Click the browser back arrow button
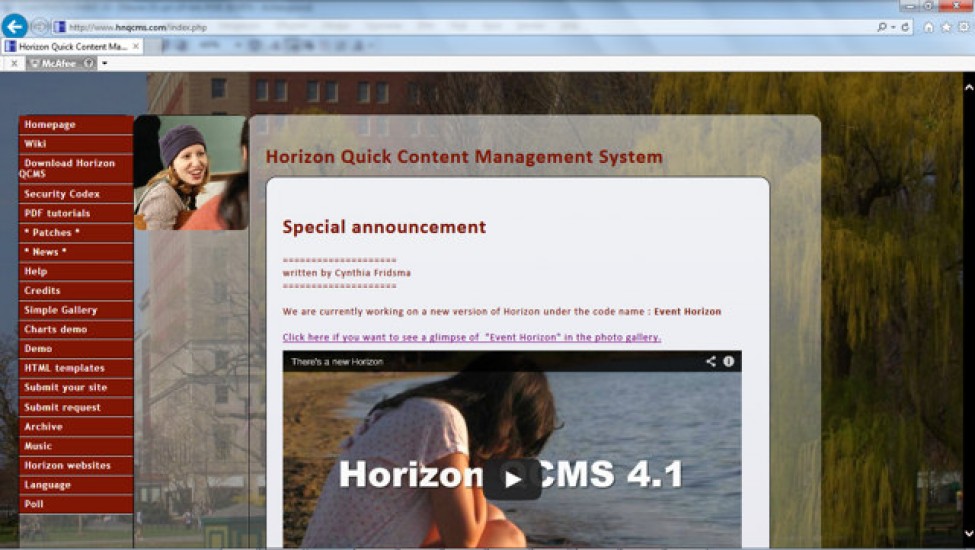The image size is (975, 550). click(x=14, y=26)
